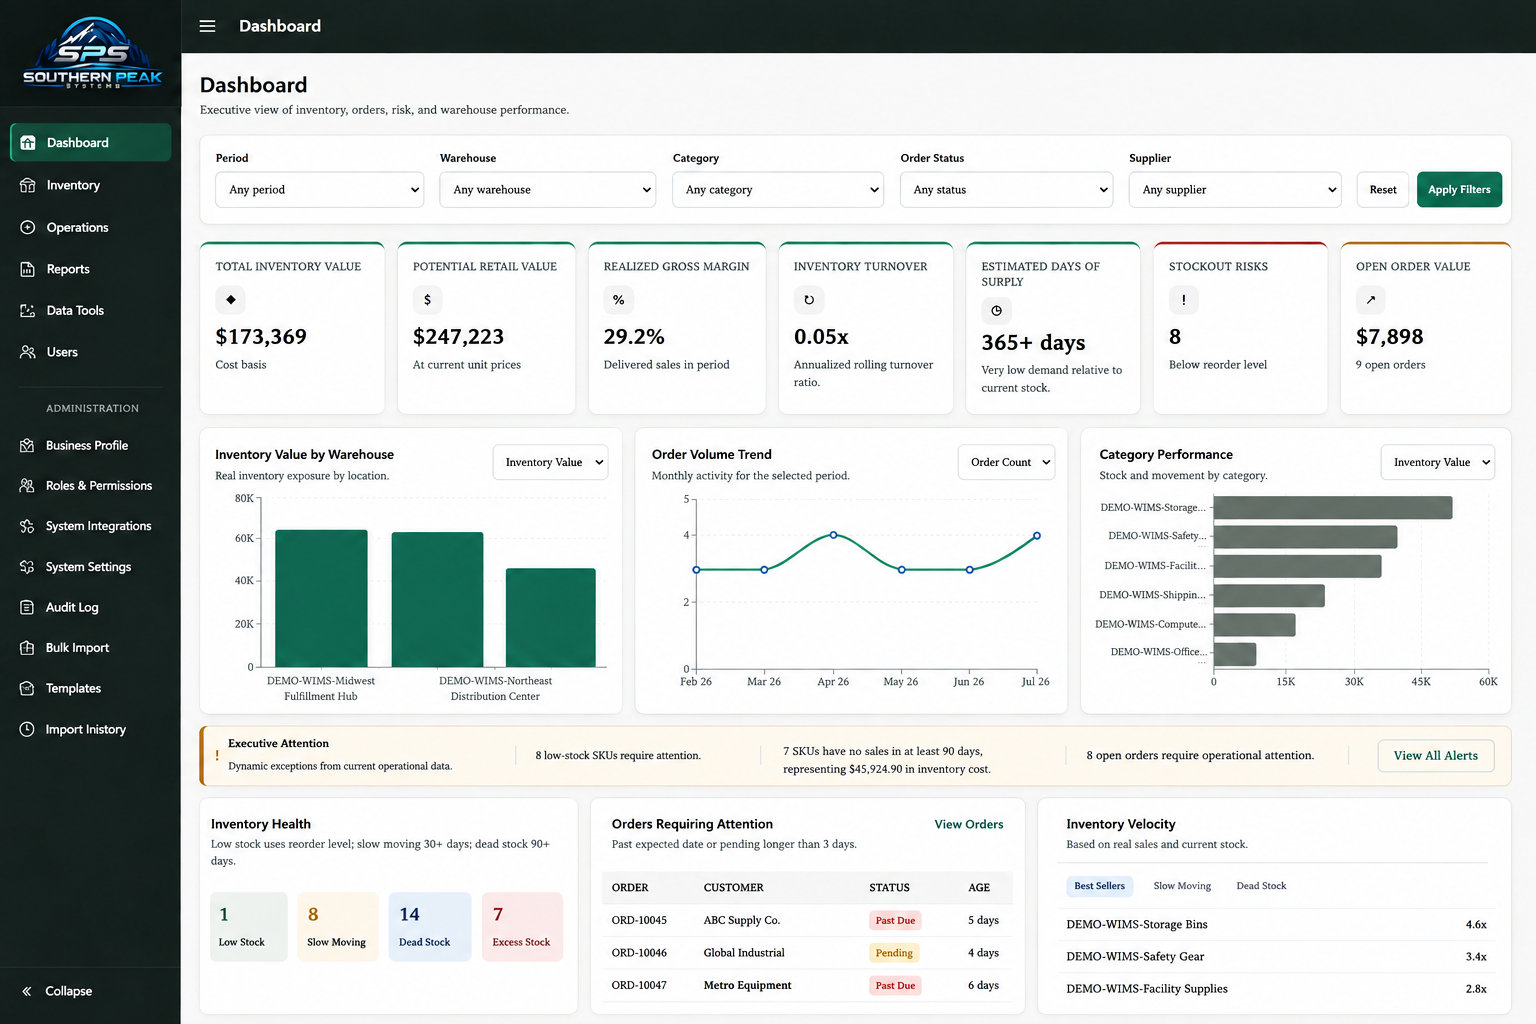This screenshot has height=1024, width=1536.
Task: Click the Executive Attention warning icon
Action: pos(217,756)
